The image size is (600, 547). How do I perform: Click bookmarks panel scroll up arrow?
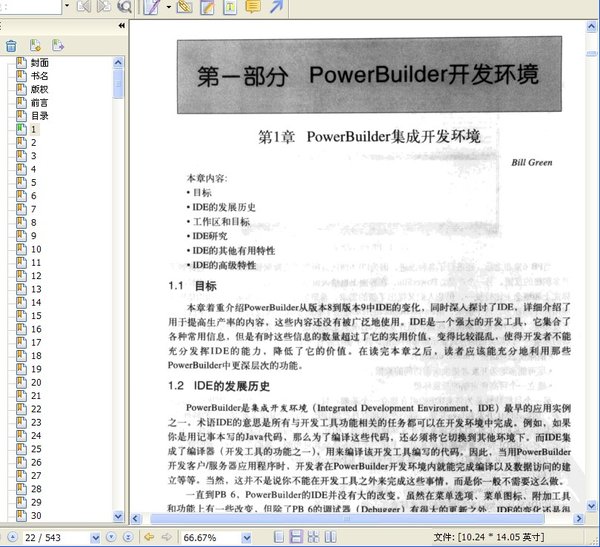(x=118, y=62)
